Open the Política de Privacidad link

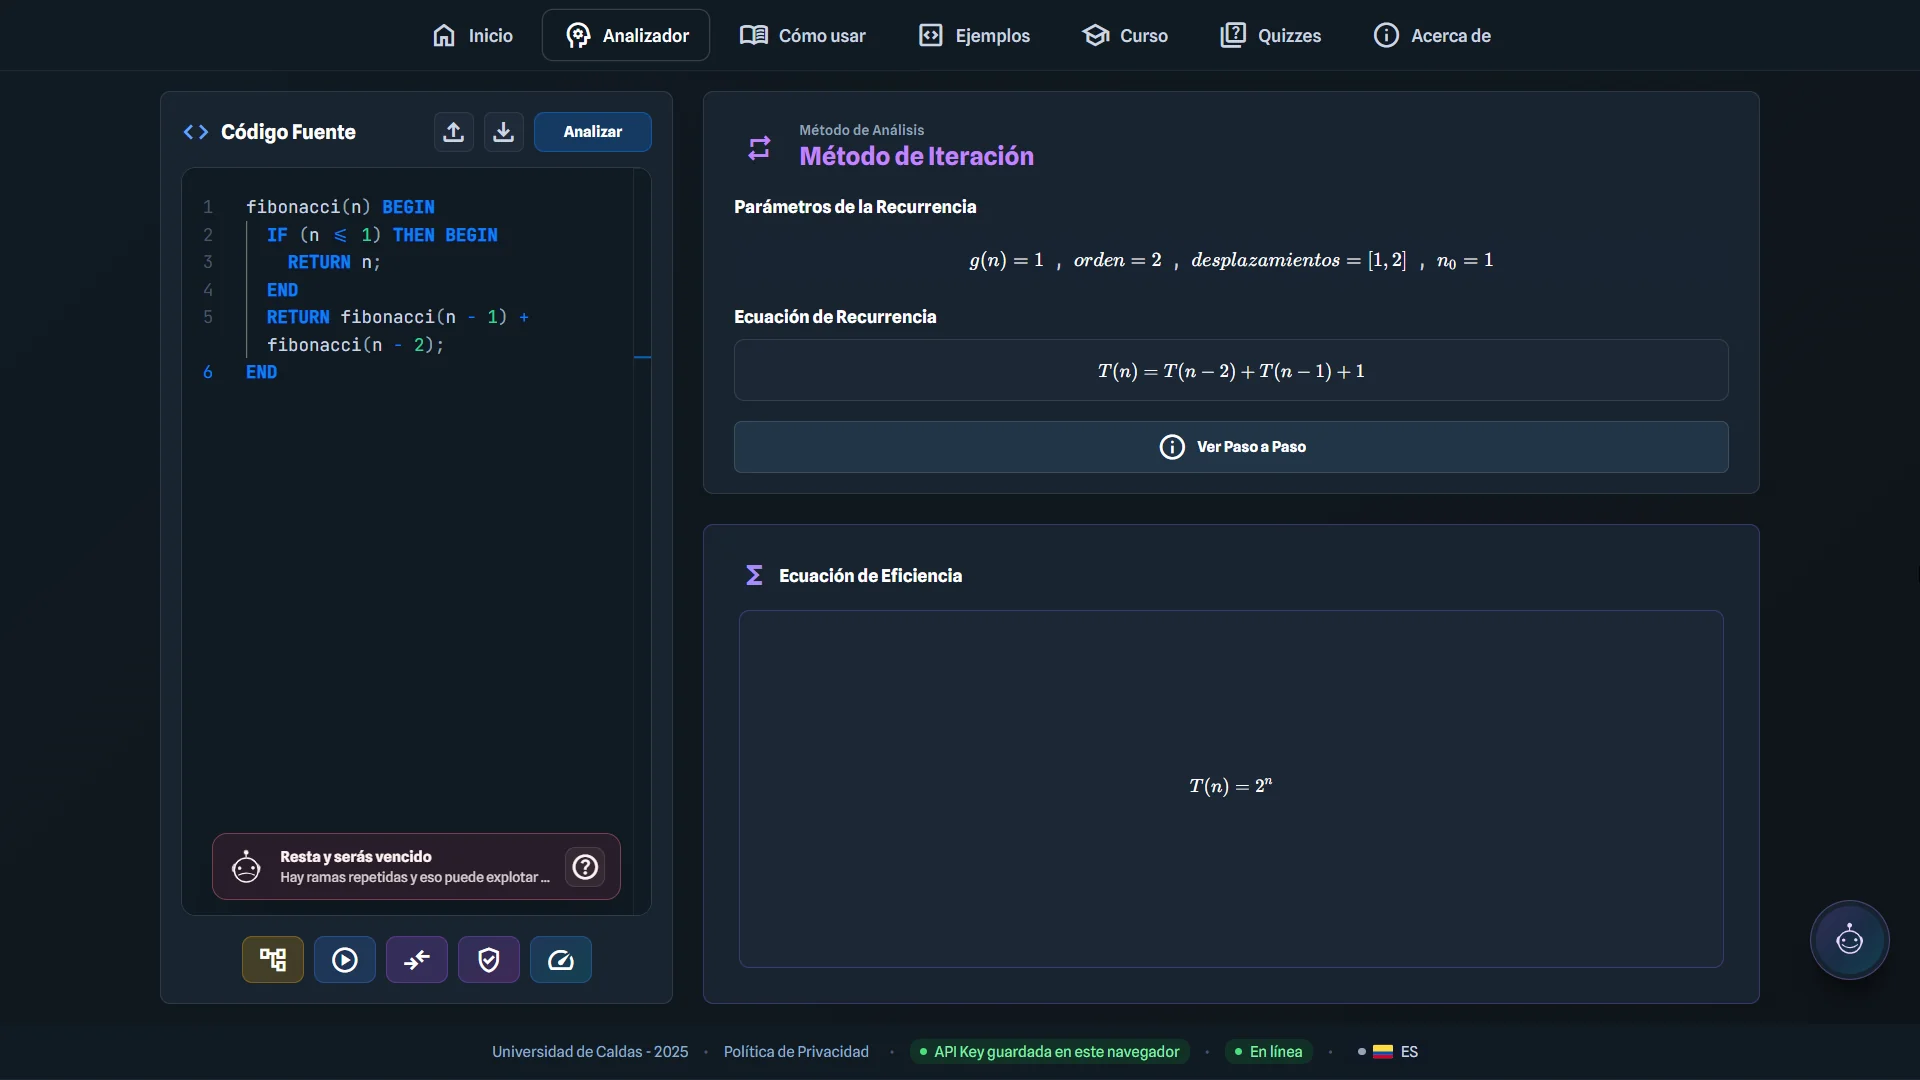click(x=796, y=1052)
